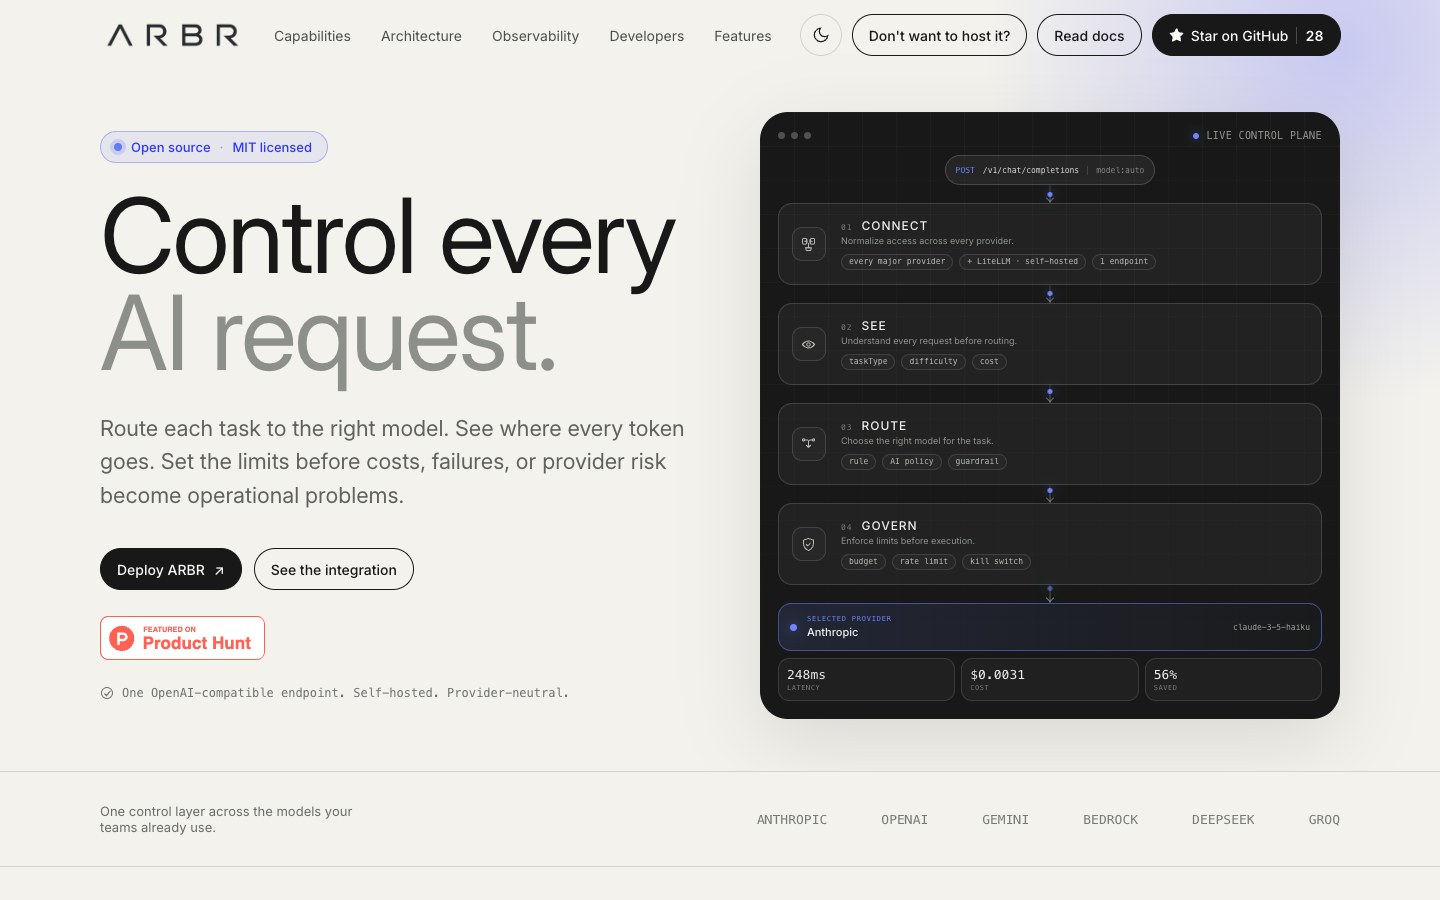Click the ROUTE step branching icon
The width and height of the screenshot is (1440, 900).
tap(809, 444)
